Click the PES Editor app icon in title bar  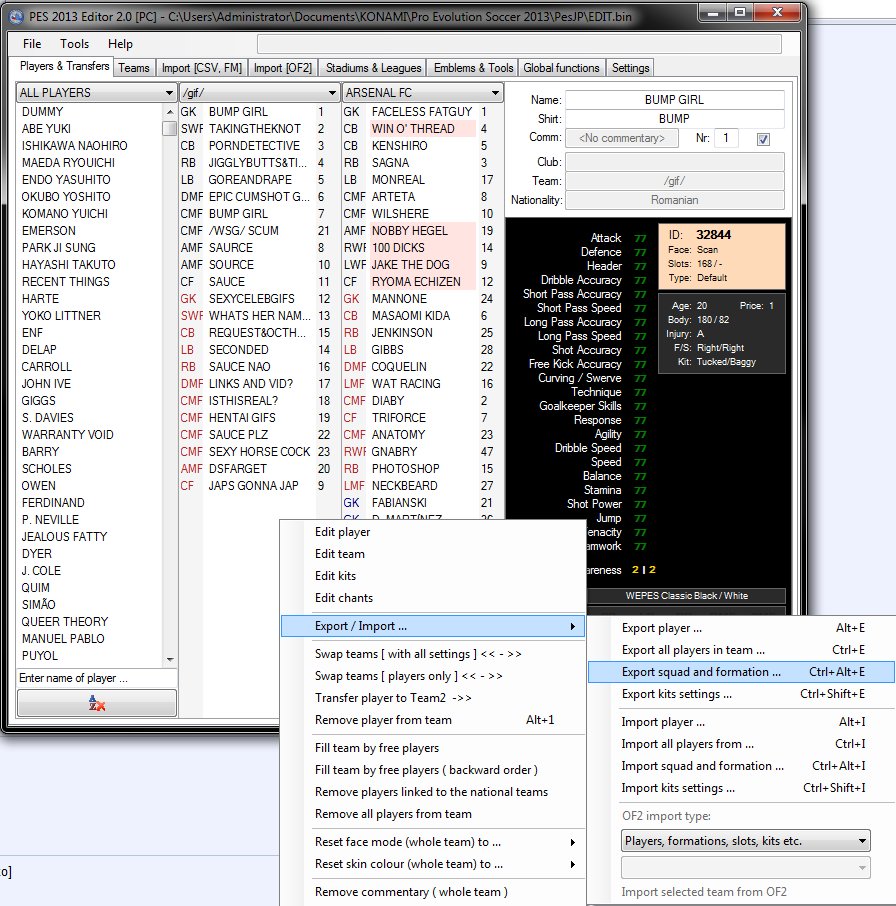coord(16,16)
